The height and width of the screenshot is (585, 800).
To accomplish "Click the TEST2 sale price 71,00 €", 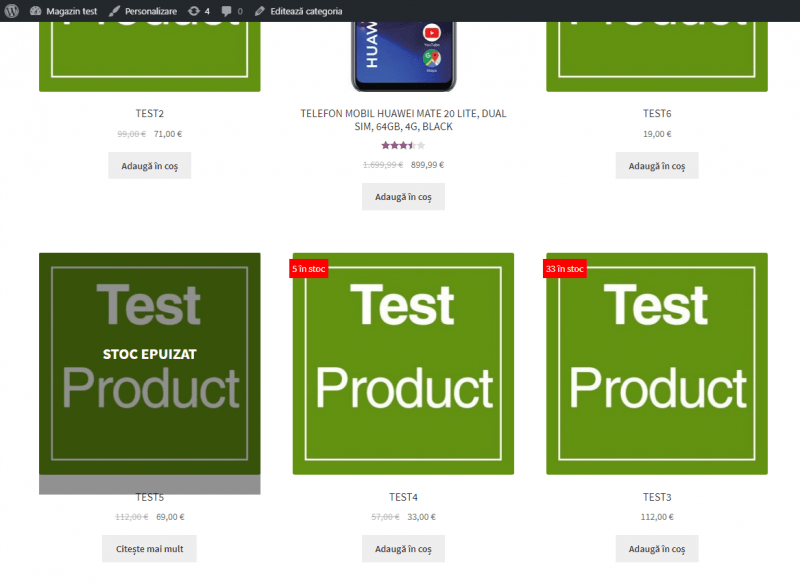I will 168,134.
